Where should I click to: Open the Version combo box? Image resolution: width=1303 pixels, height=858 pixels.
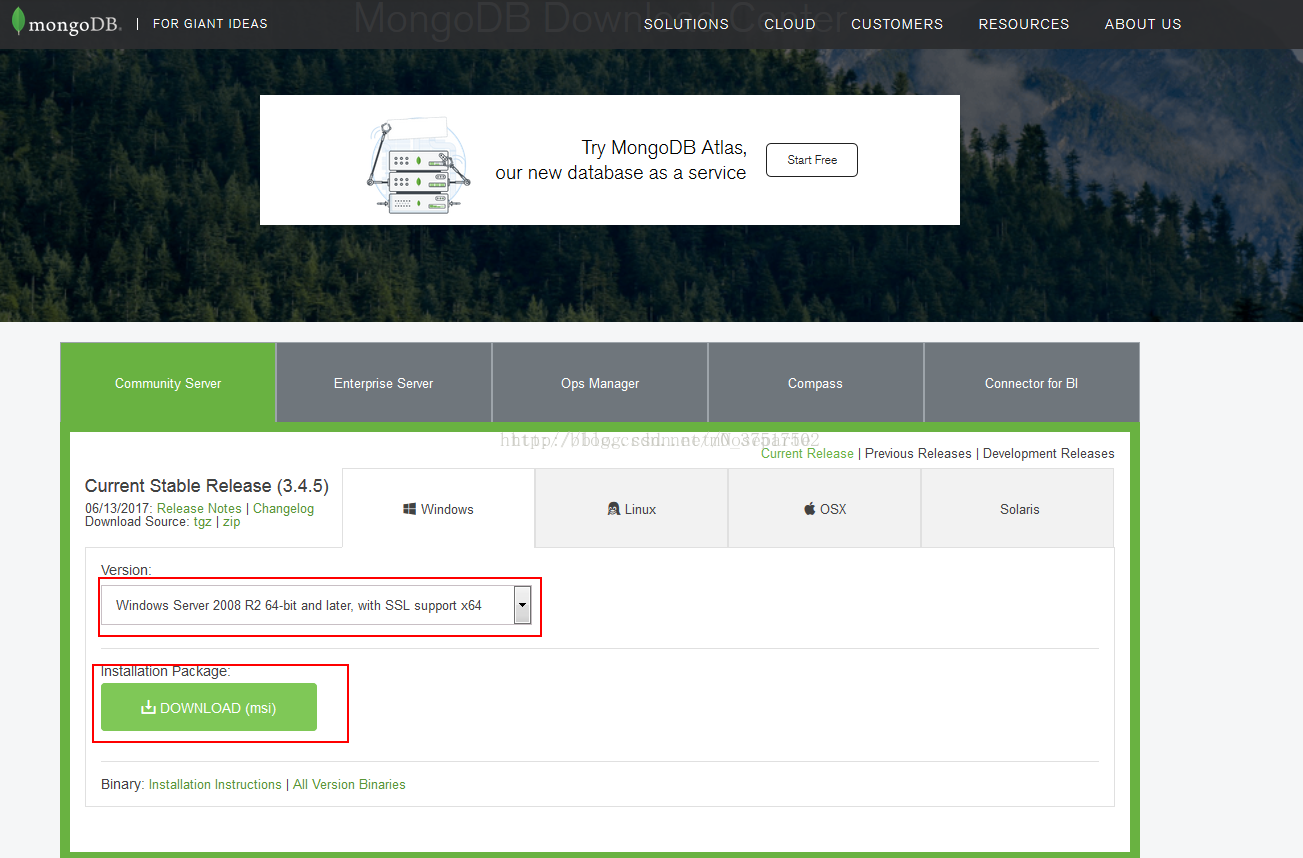(x=316, y=605)
